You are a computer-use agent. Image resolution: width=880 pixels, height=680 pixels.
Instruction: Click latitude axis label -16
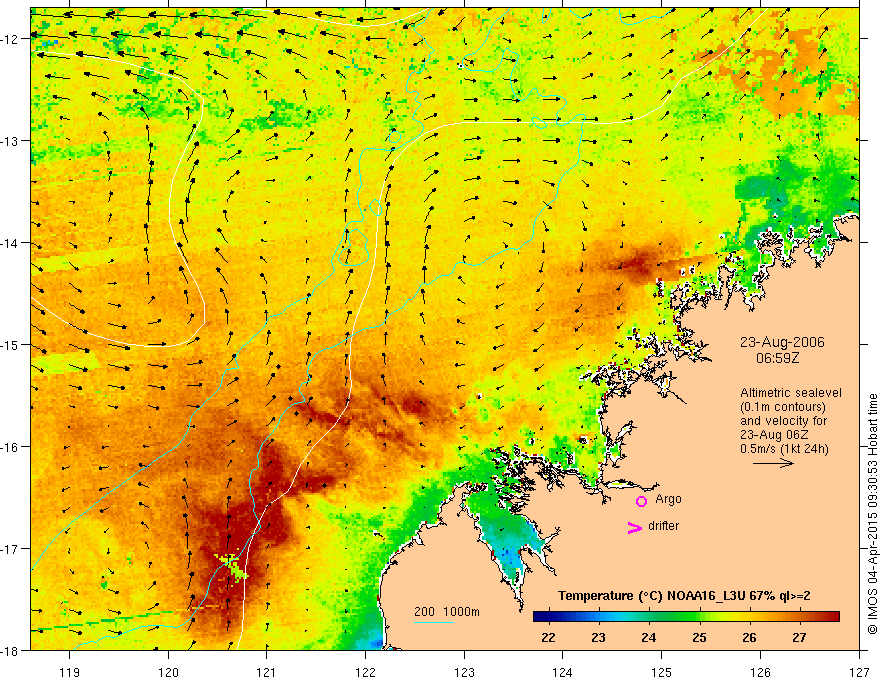[11, 447]
